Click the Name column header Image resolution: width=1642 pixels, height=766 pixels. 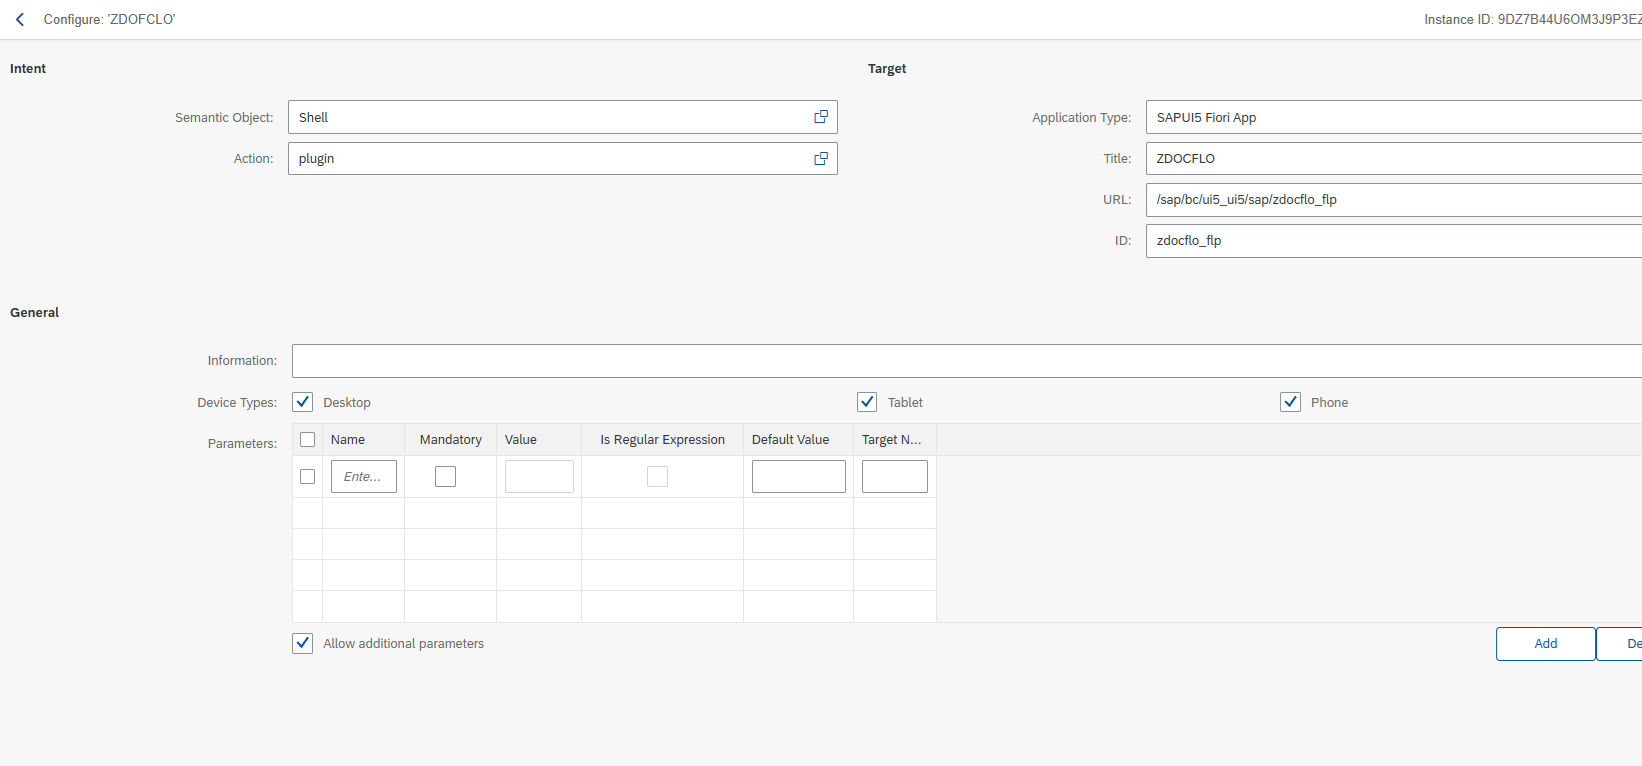(x=363, y=440)
